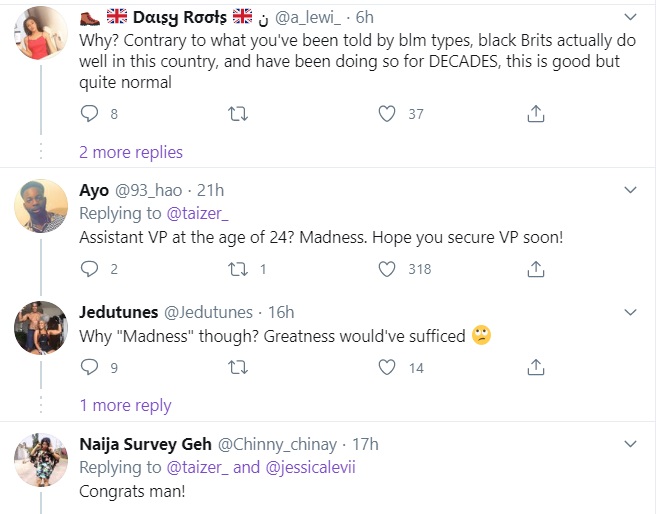The width and height of the screenshot is (660, 514).
Task: Share Ayo's tweet
Action: [536, 269]
